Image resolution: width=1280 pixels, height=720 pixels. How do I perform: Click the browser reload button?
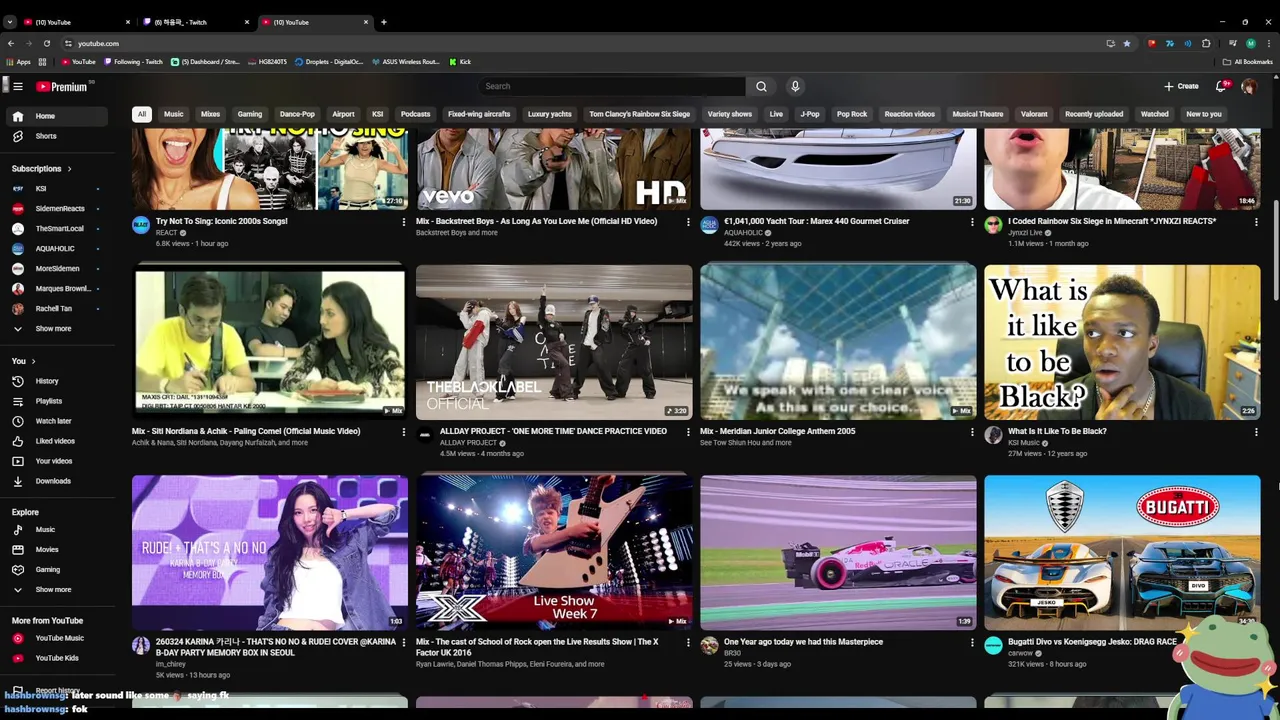46,43
